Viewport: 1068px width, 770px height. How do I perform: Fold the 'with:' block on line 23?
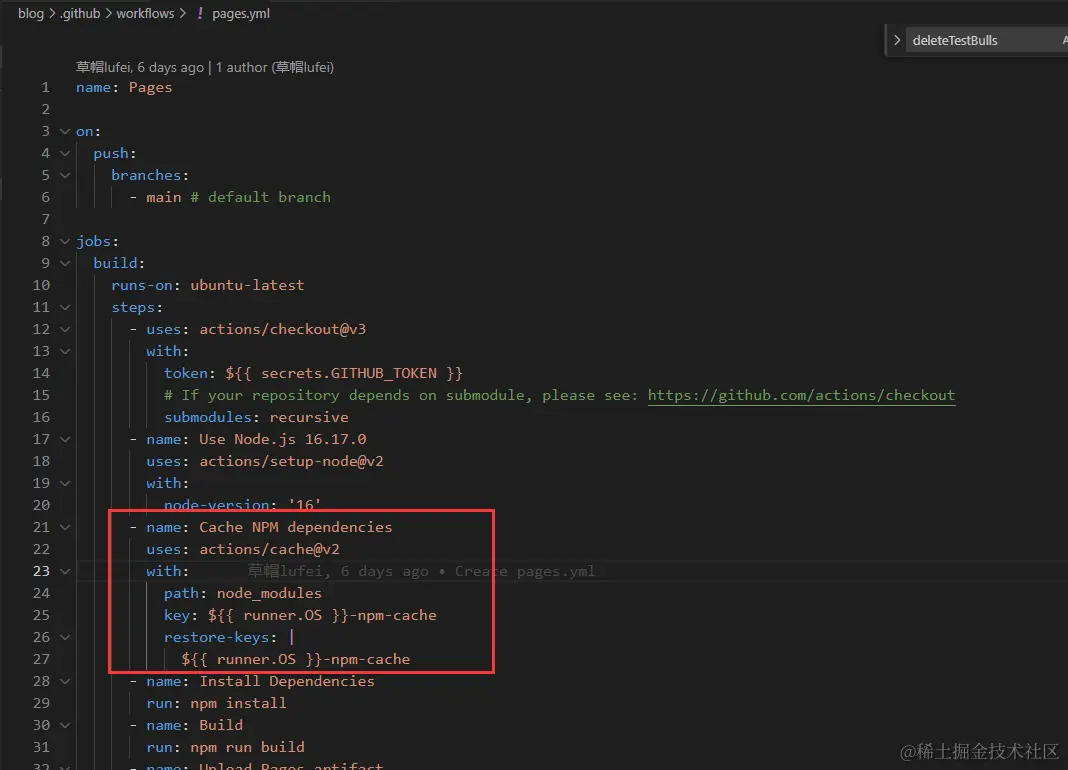[x=65, y=571]
